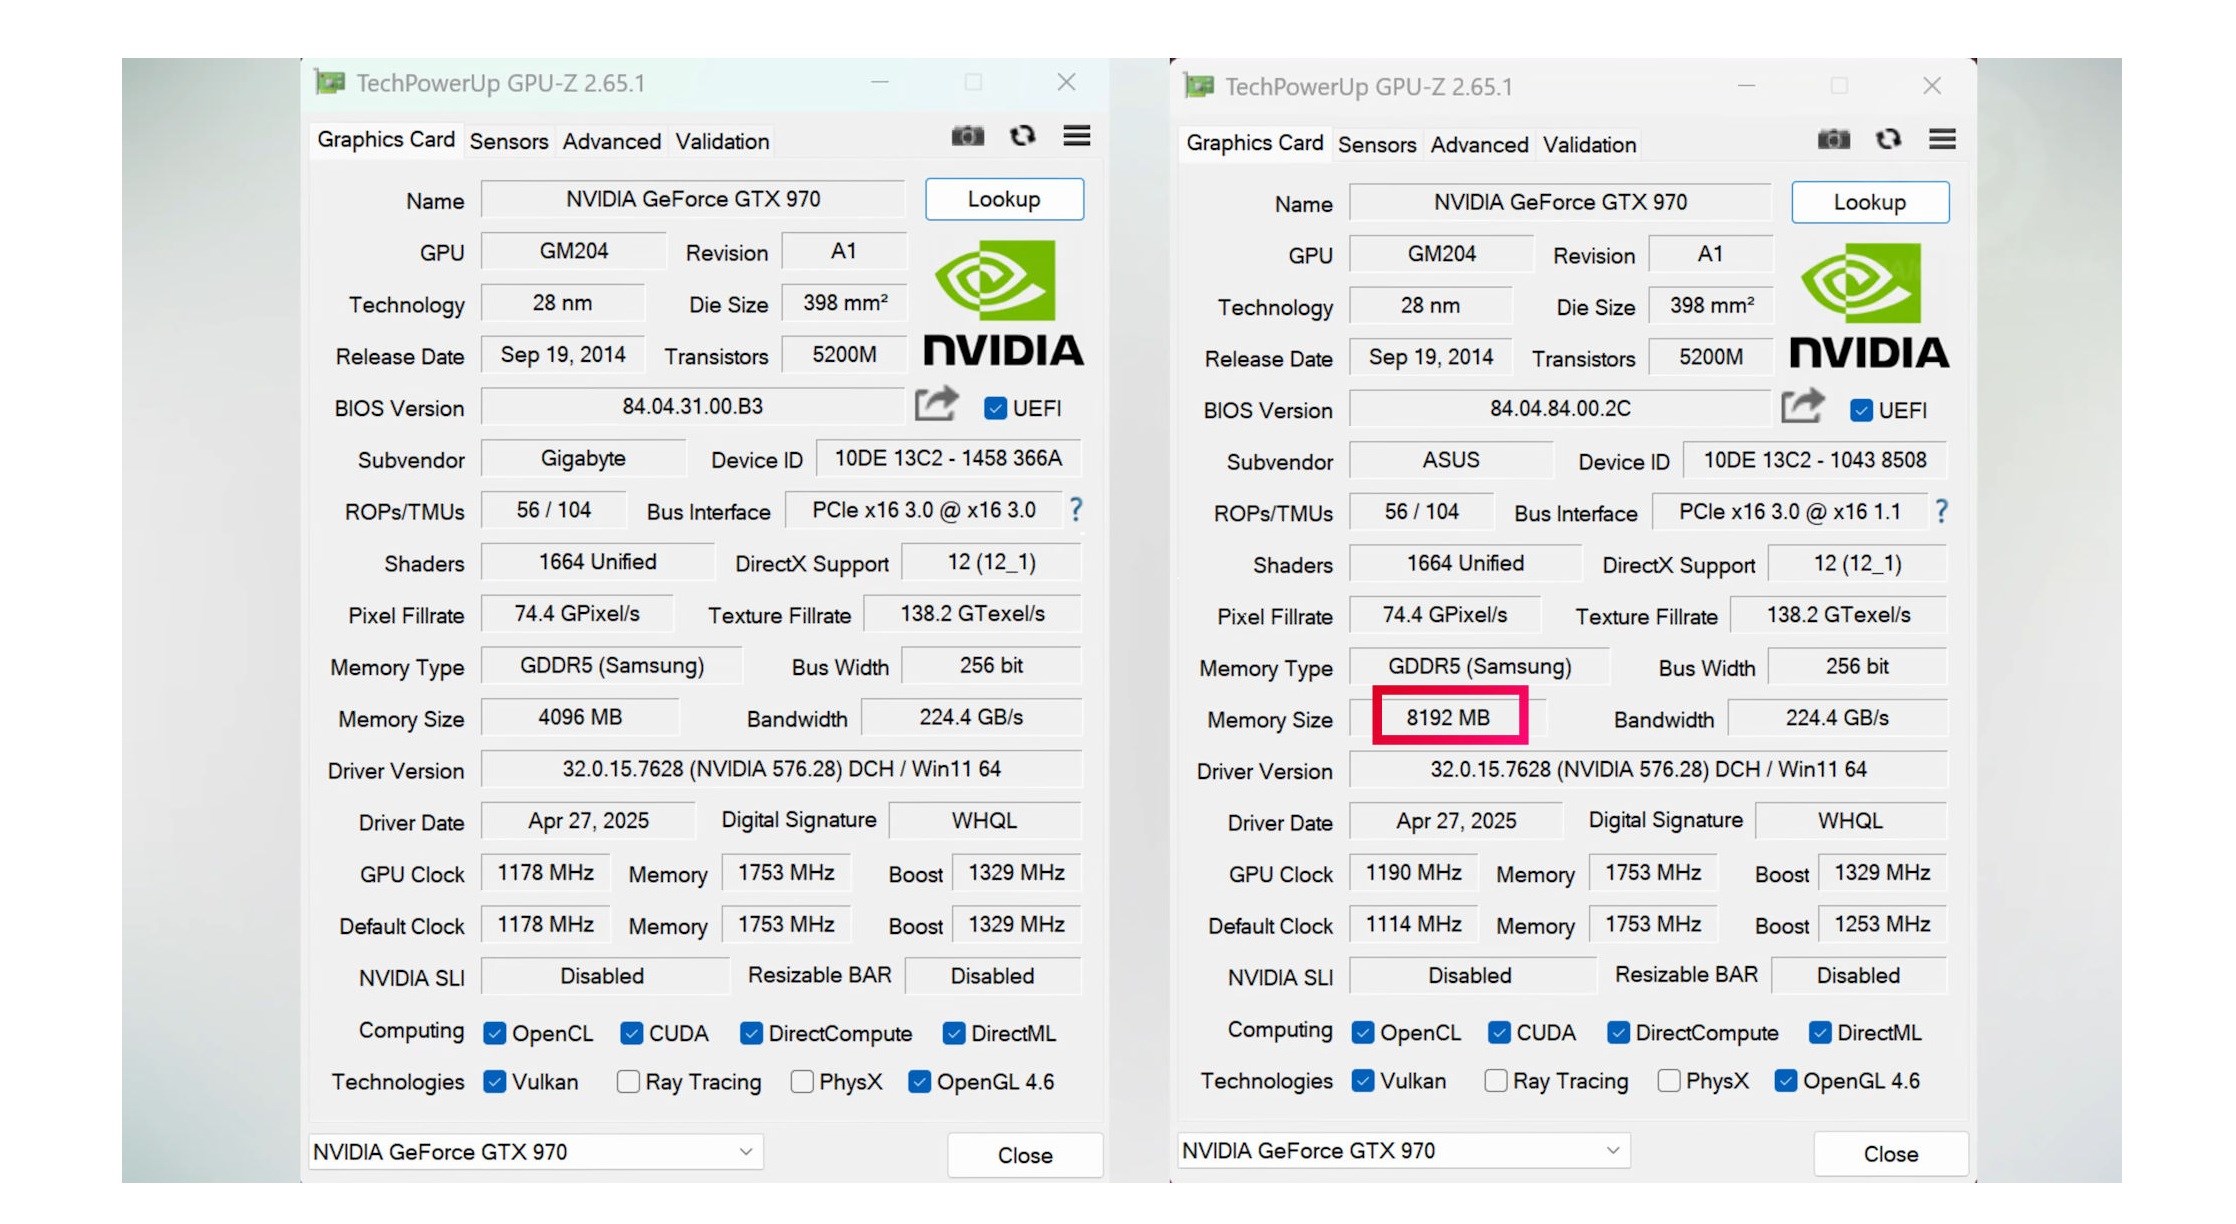2236x1224 pixels.
Task: Close the right GPU-Z window with X
Action: pos(1932,86)
